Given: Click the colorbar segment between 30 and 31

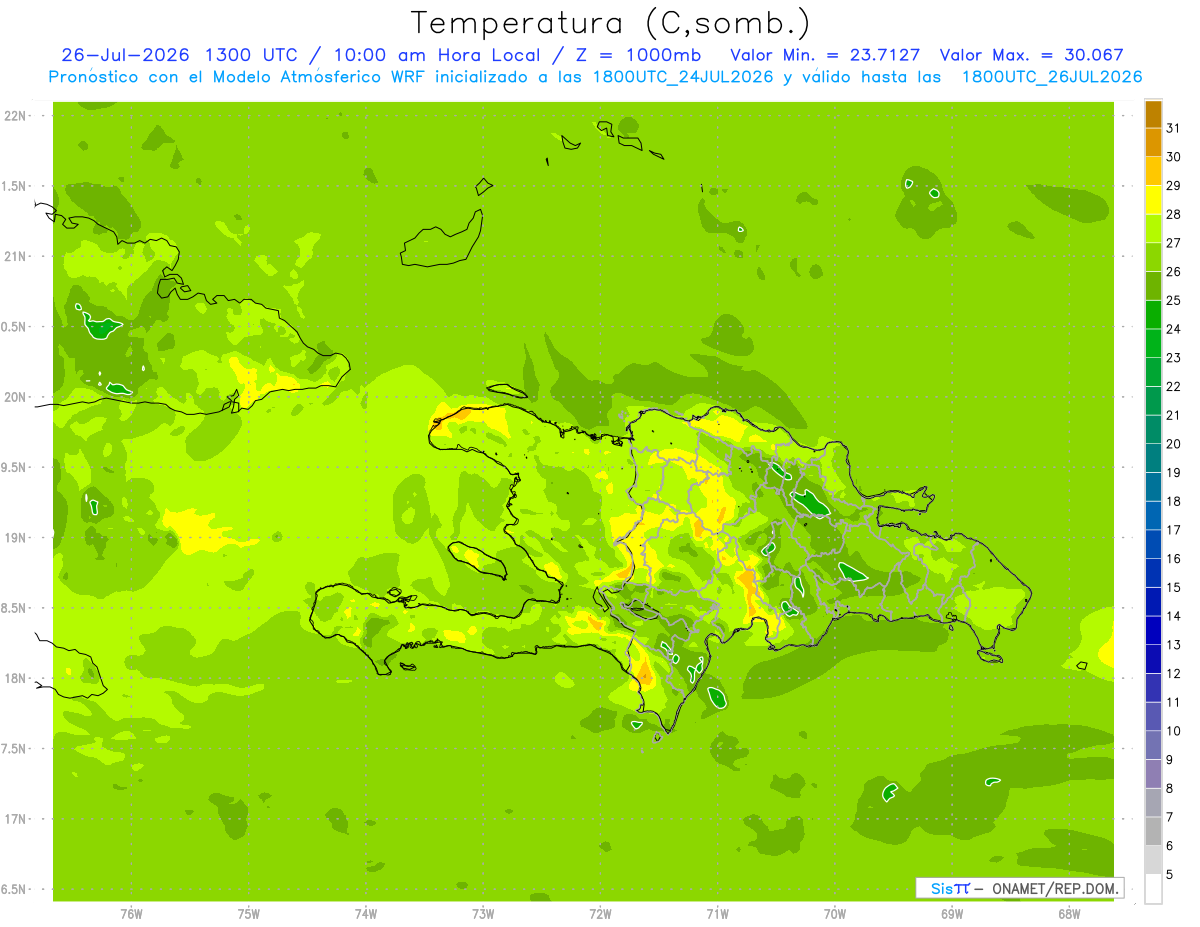Looking at the screenshot, I should pos(1153,142).
